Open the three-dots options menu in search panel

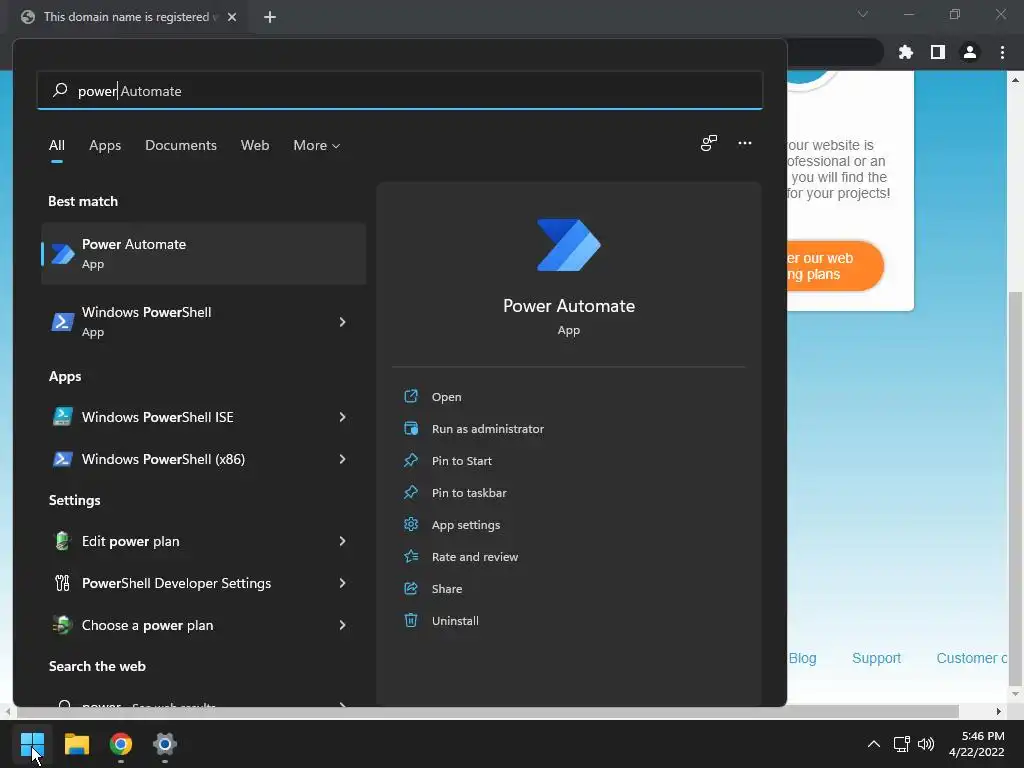pos(744,143)
